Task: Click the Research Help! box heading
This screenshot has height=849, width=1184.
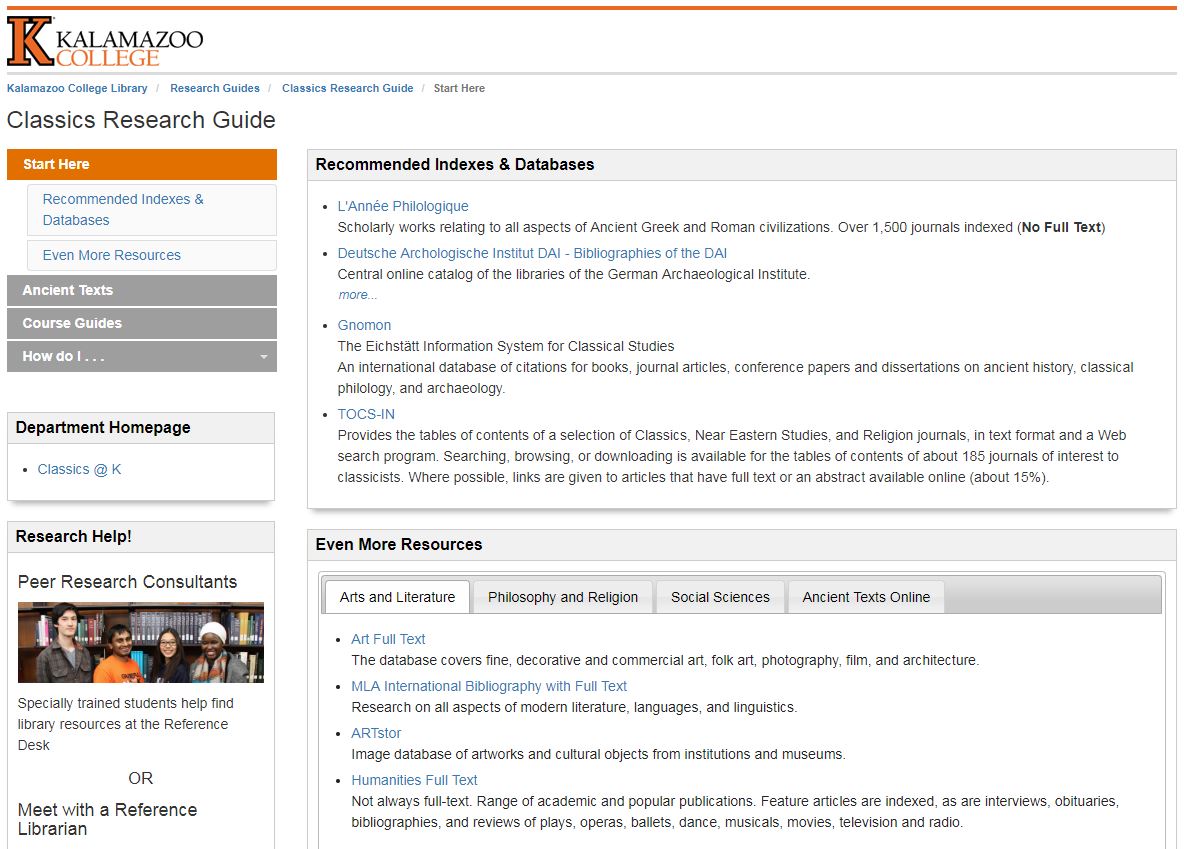Action: [73, 536]
